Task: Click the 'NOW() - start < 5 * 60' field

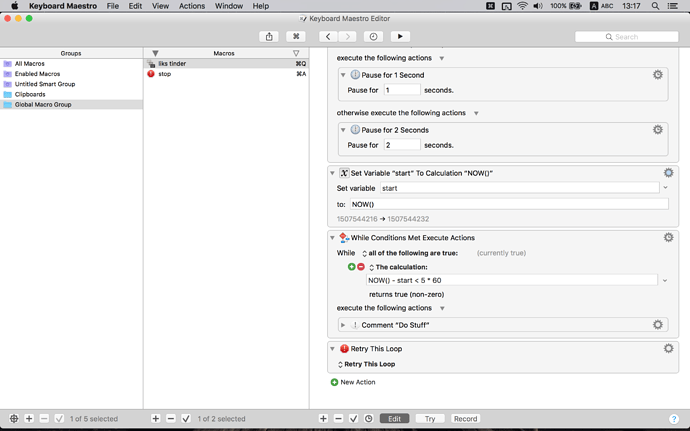Action: tap(512, 280)
